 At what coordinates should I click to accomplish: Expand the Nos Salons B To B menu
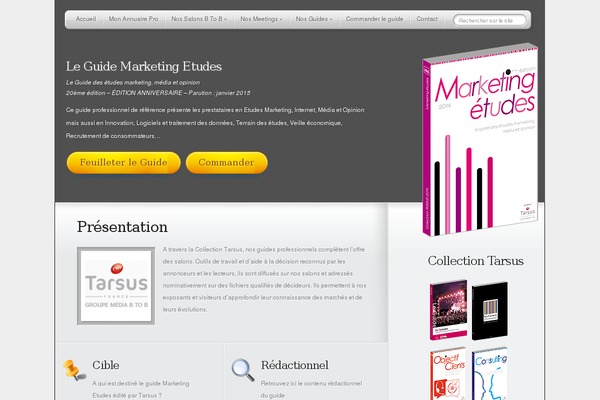point(199,19)
